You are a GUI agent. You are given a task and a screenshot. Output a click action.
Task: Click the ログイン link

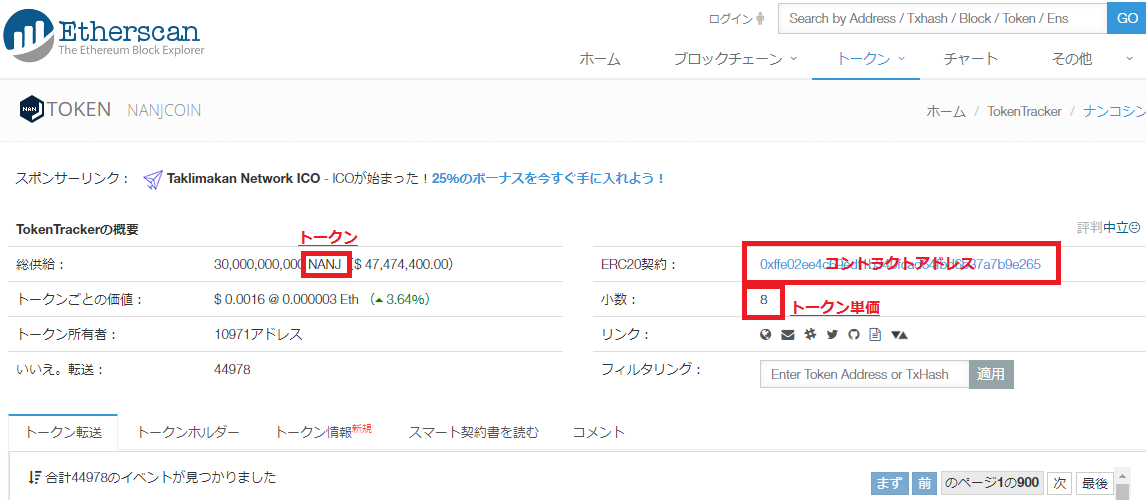731,19
